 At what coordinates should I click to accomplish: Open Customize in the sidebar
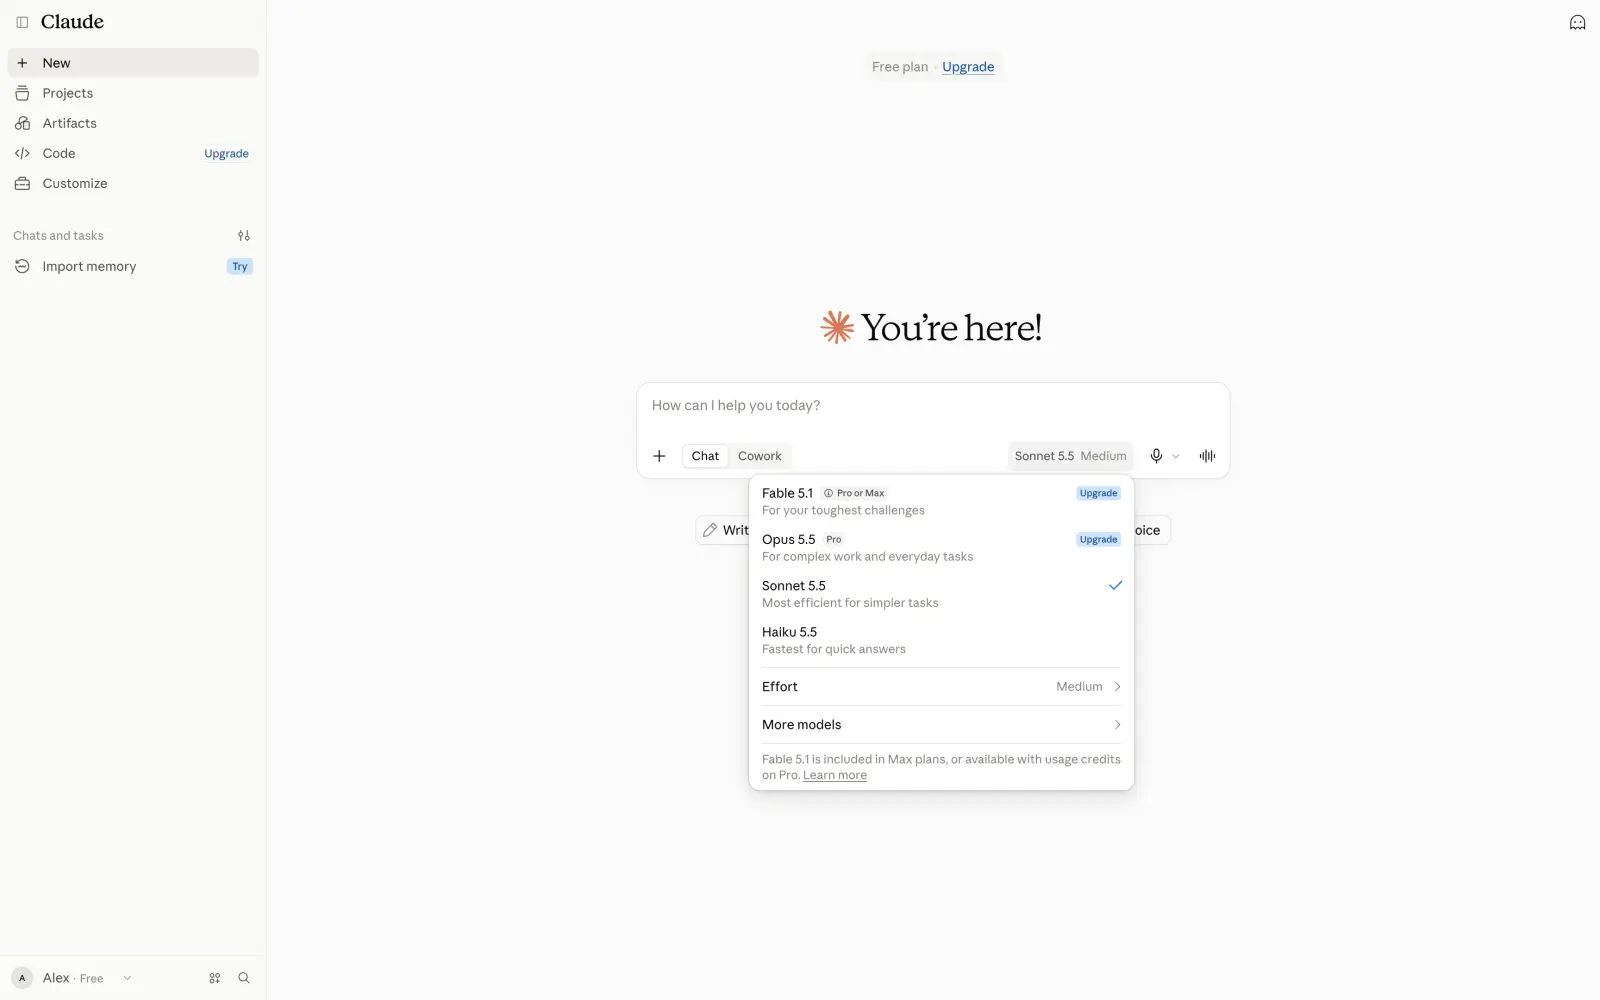pos(133,183)
